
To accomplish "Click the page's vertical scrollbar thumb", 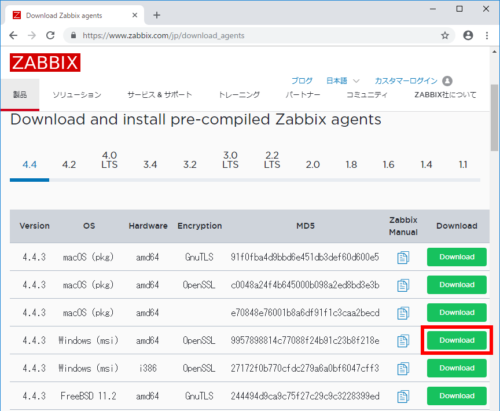I will [x=494, y=118].
